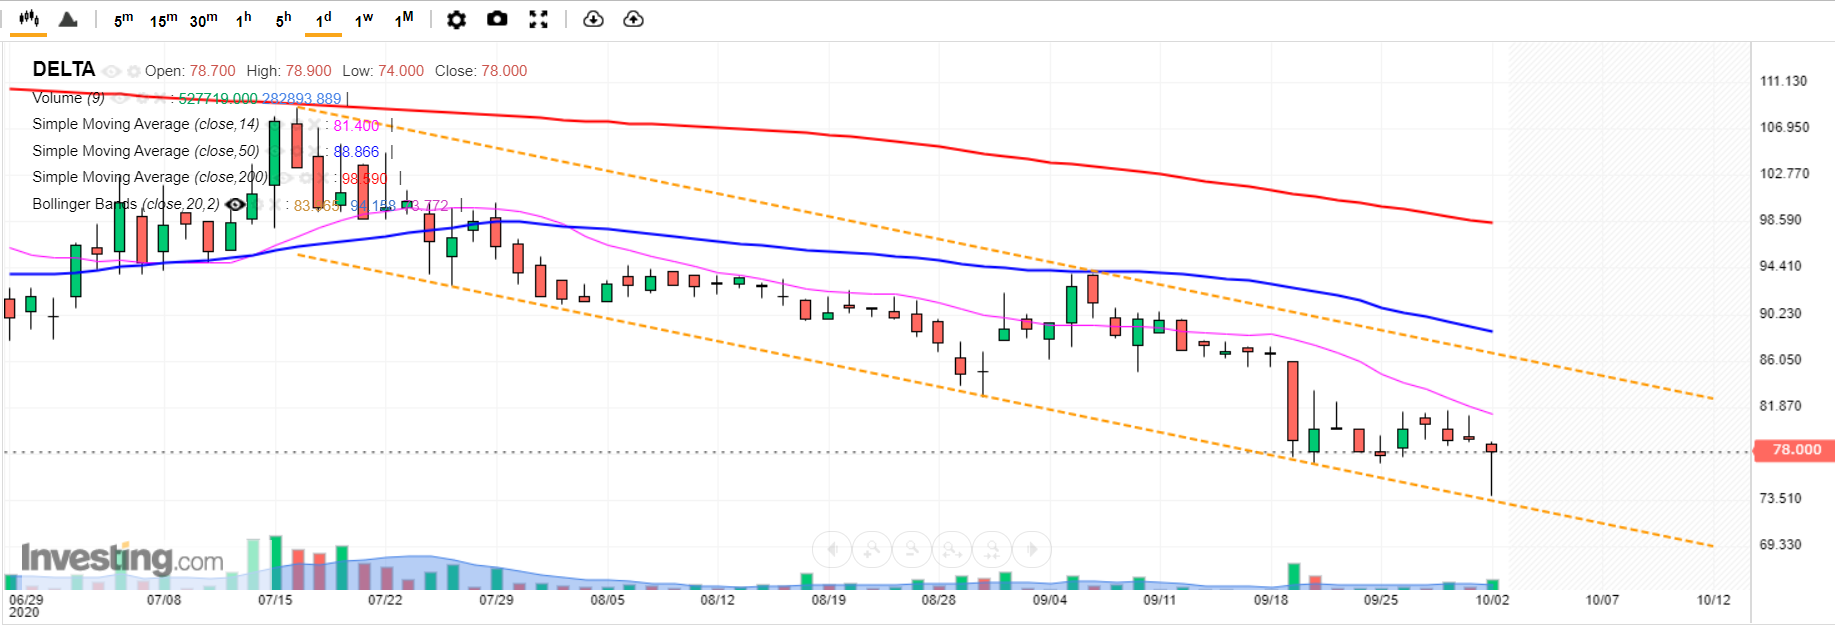Click the 06/29 2020 date label

pos(26,606)
